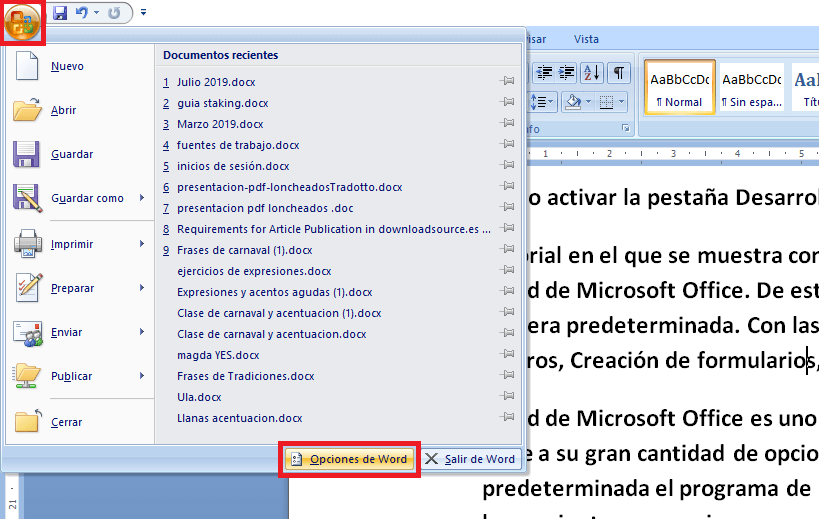Open Requirements for Article Publication recent file
This screenshot has width=819, height=519.
334,229
